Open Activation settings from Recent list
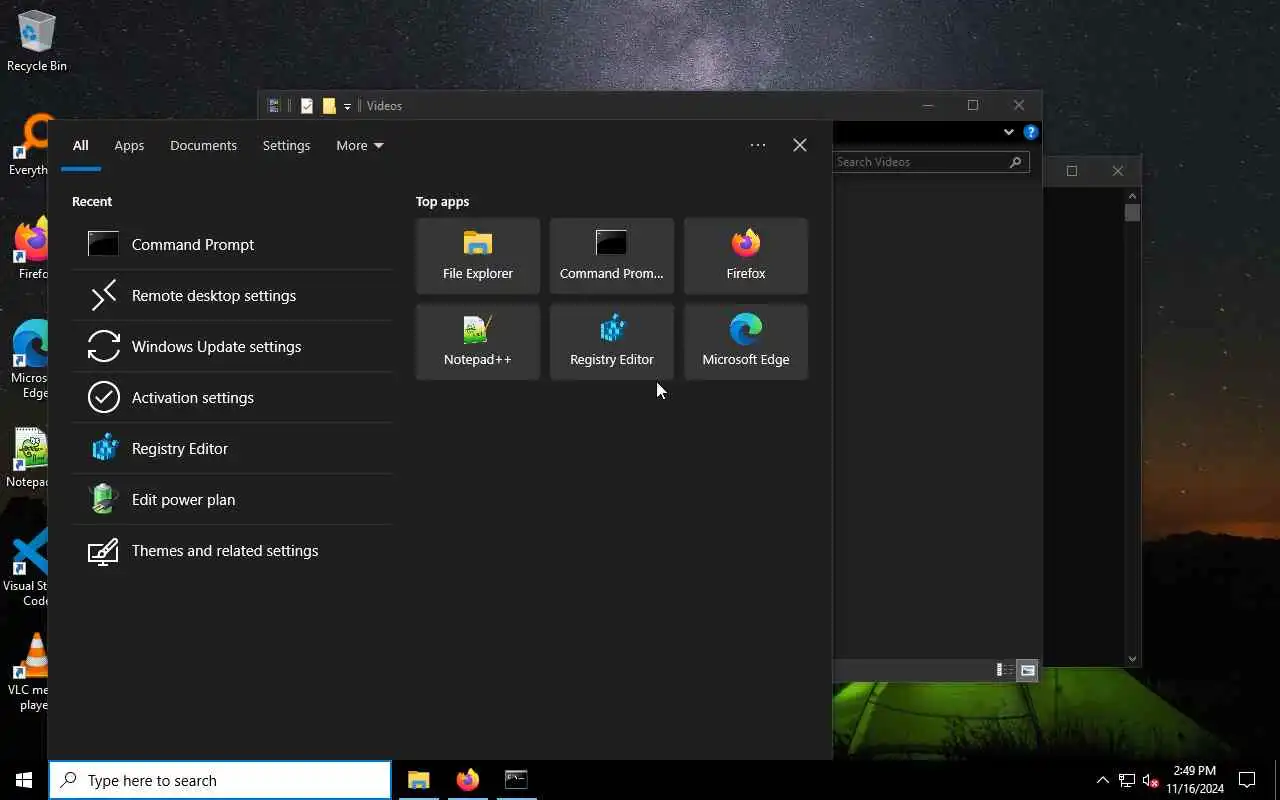Viewport: 1280px width, 800px height. [x=232, y=397]
